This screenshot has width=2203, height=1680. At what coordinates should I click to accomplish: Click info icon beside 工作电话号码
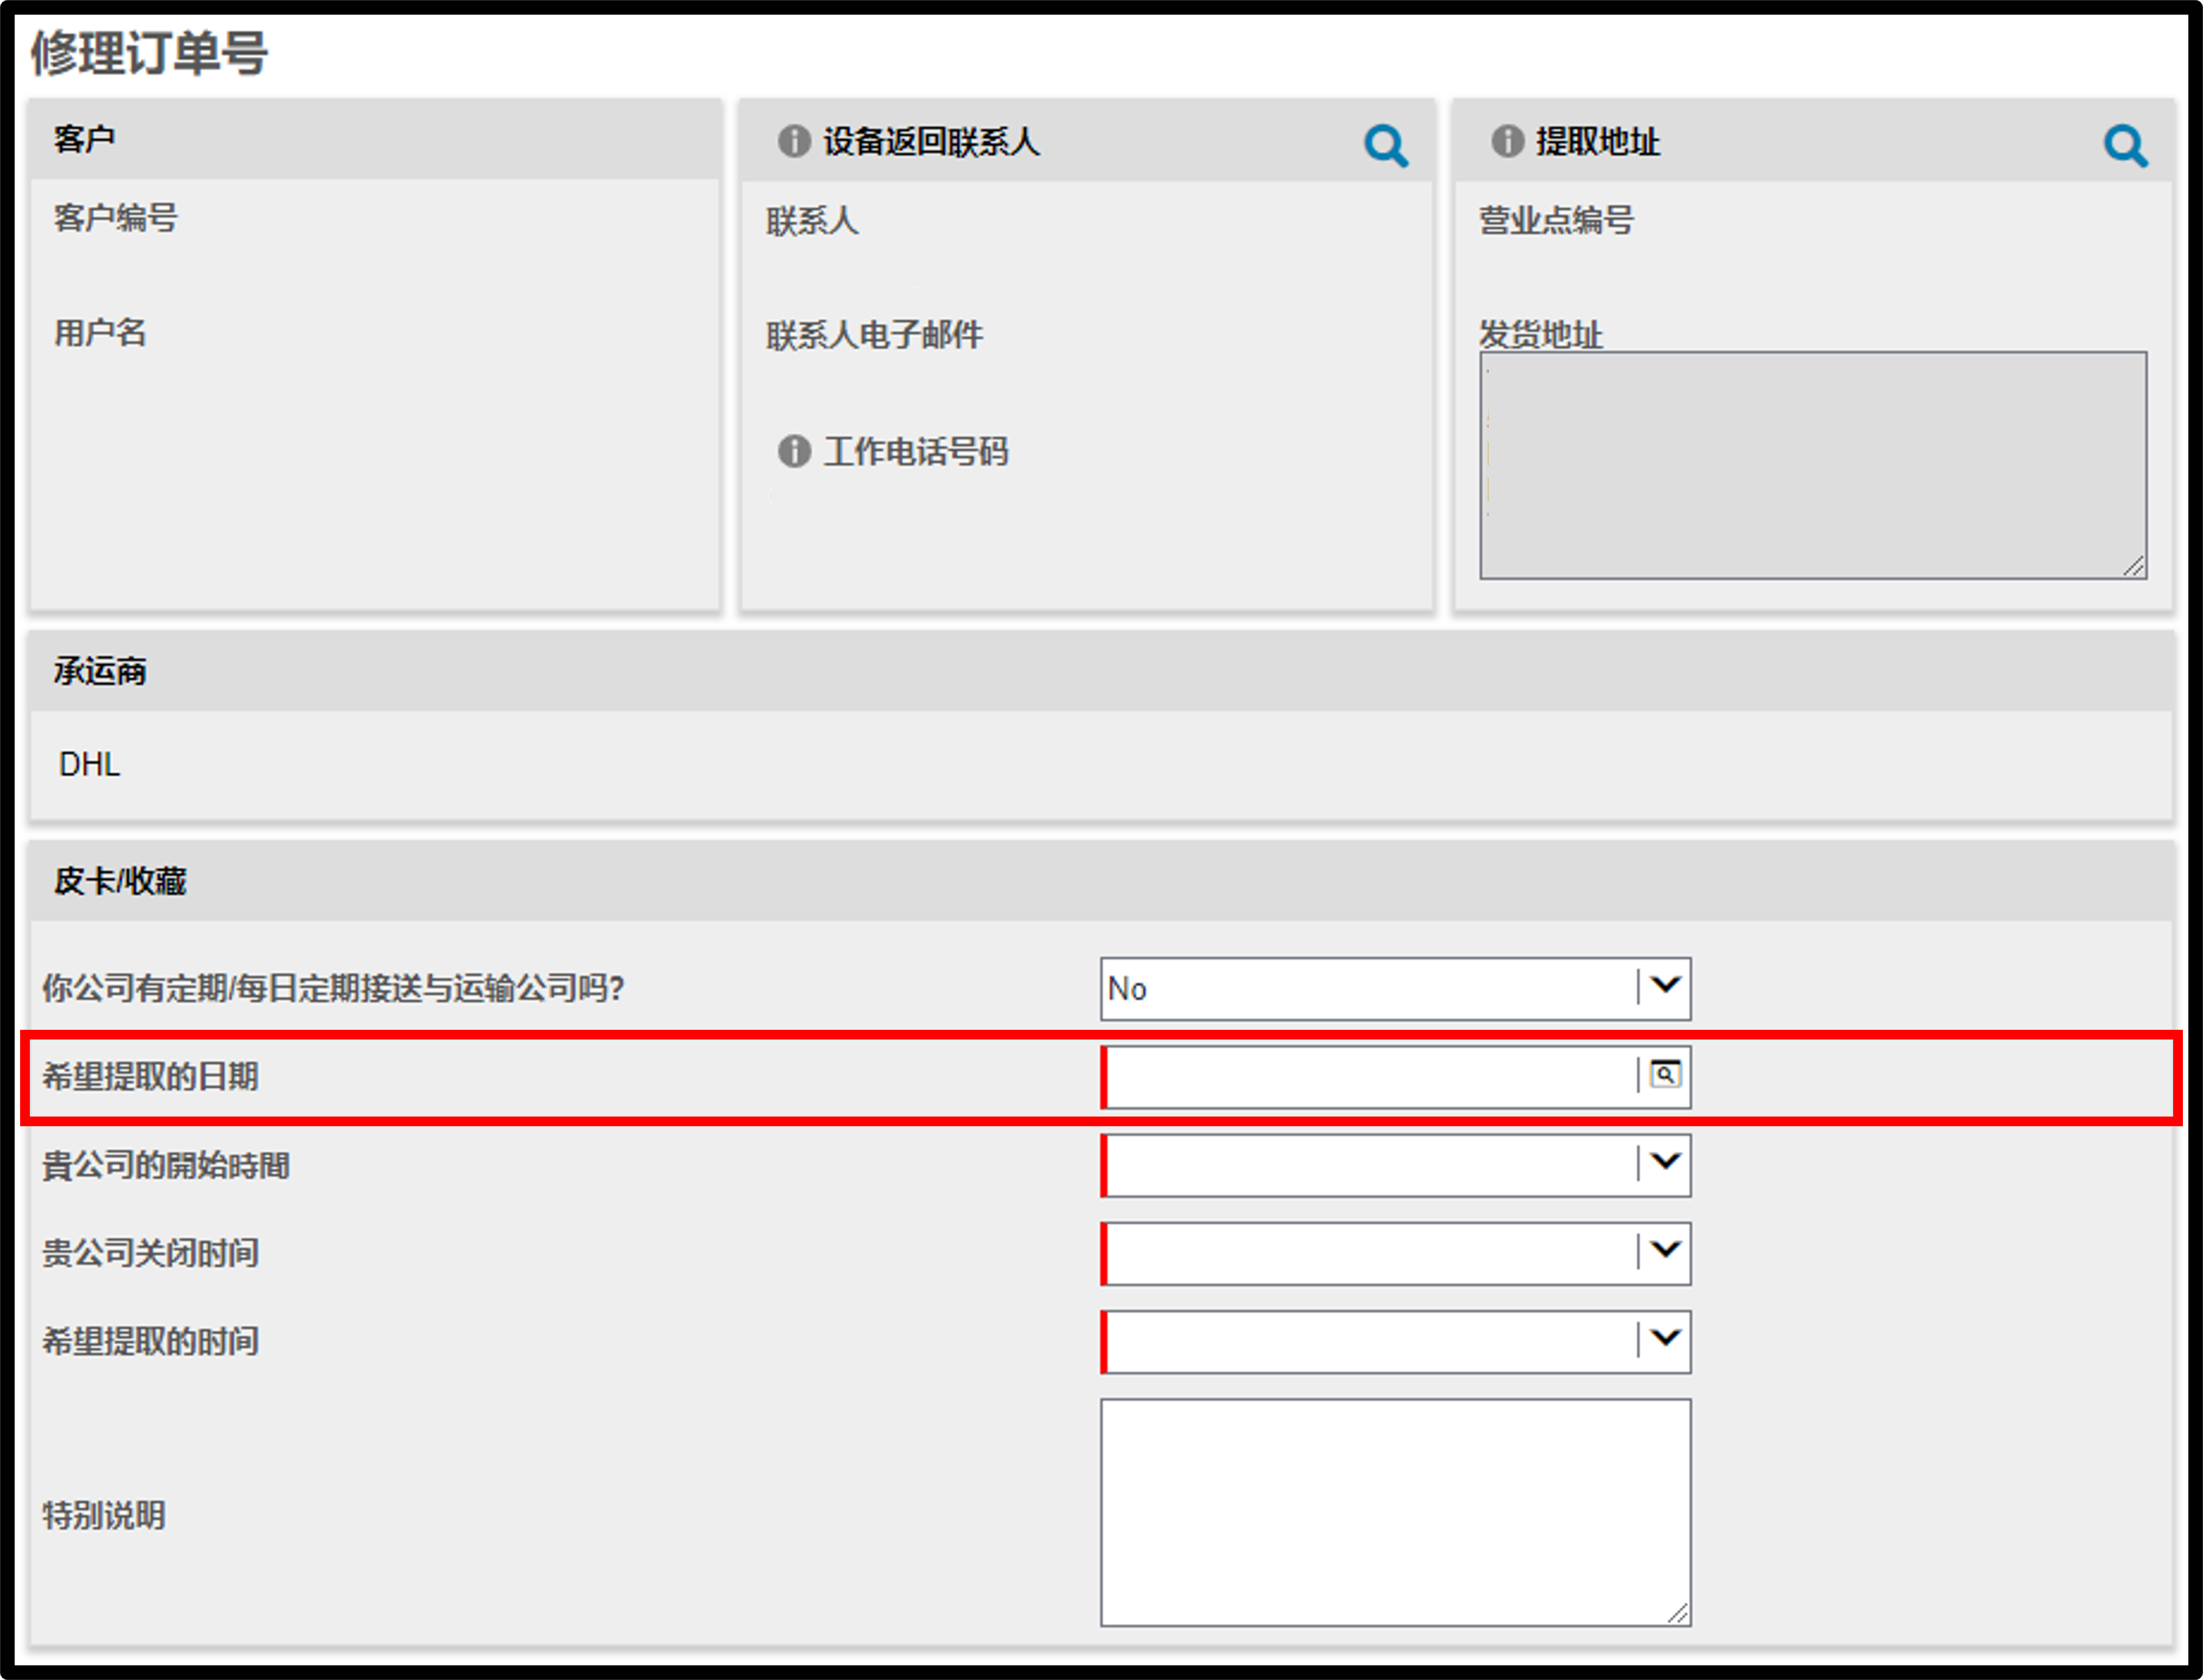point(794,451)
